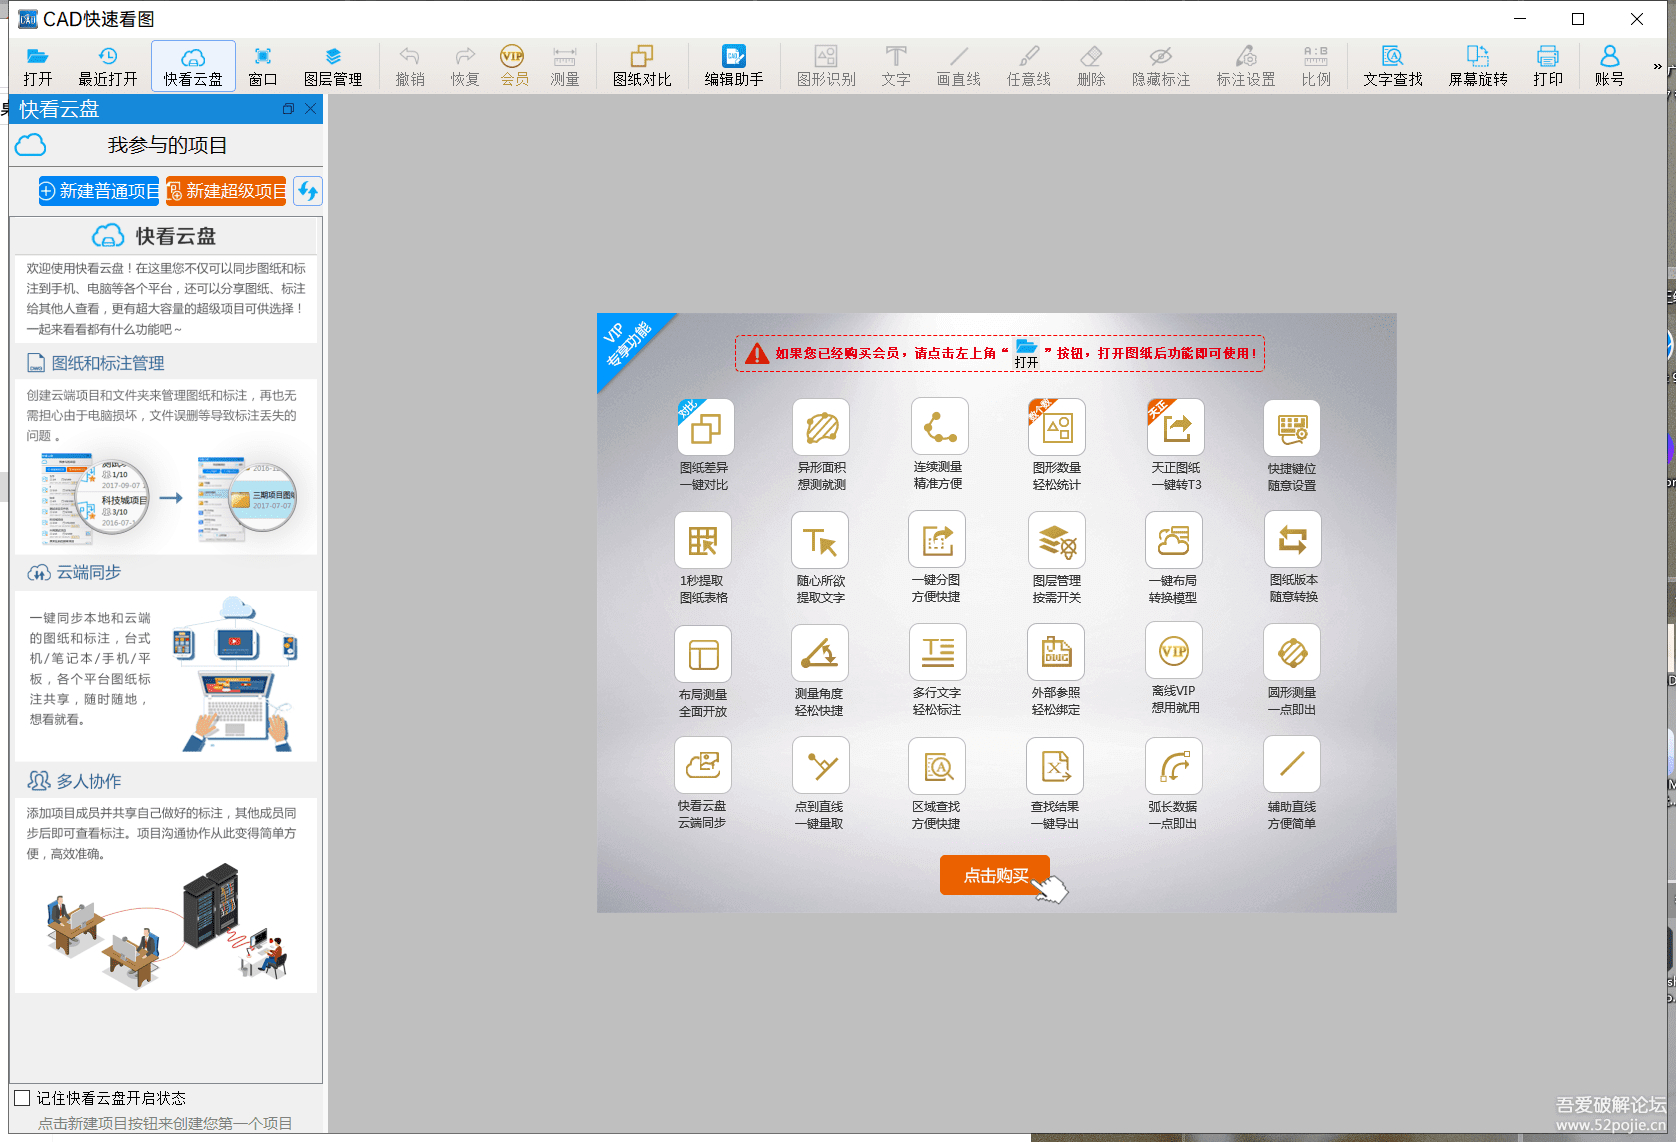The width and height of the screenshot is (1676, 1142).
Task: Click the 我参与的项目 header
Action: (168, 145)
